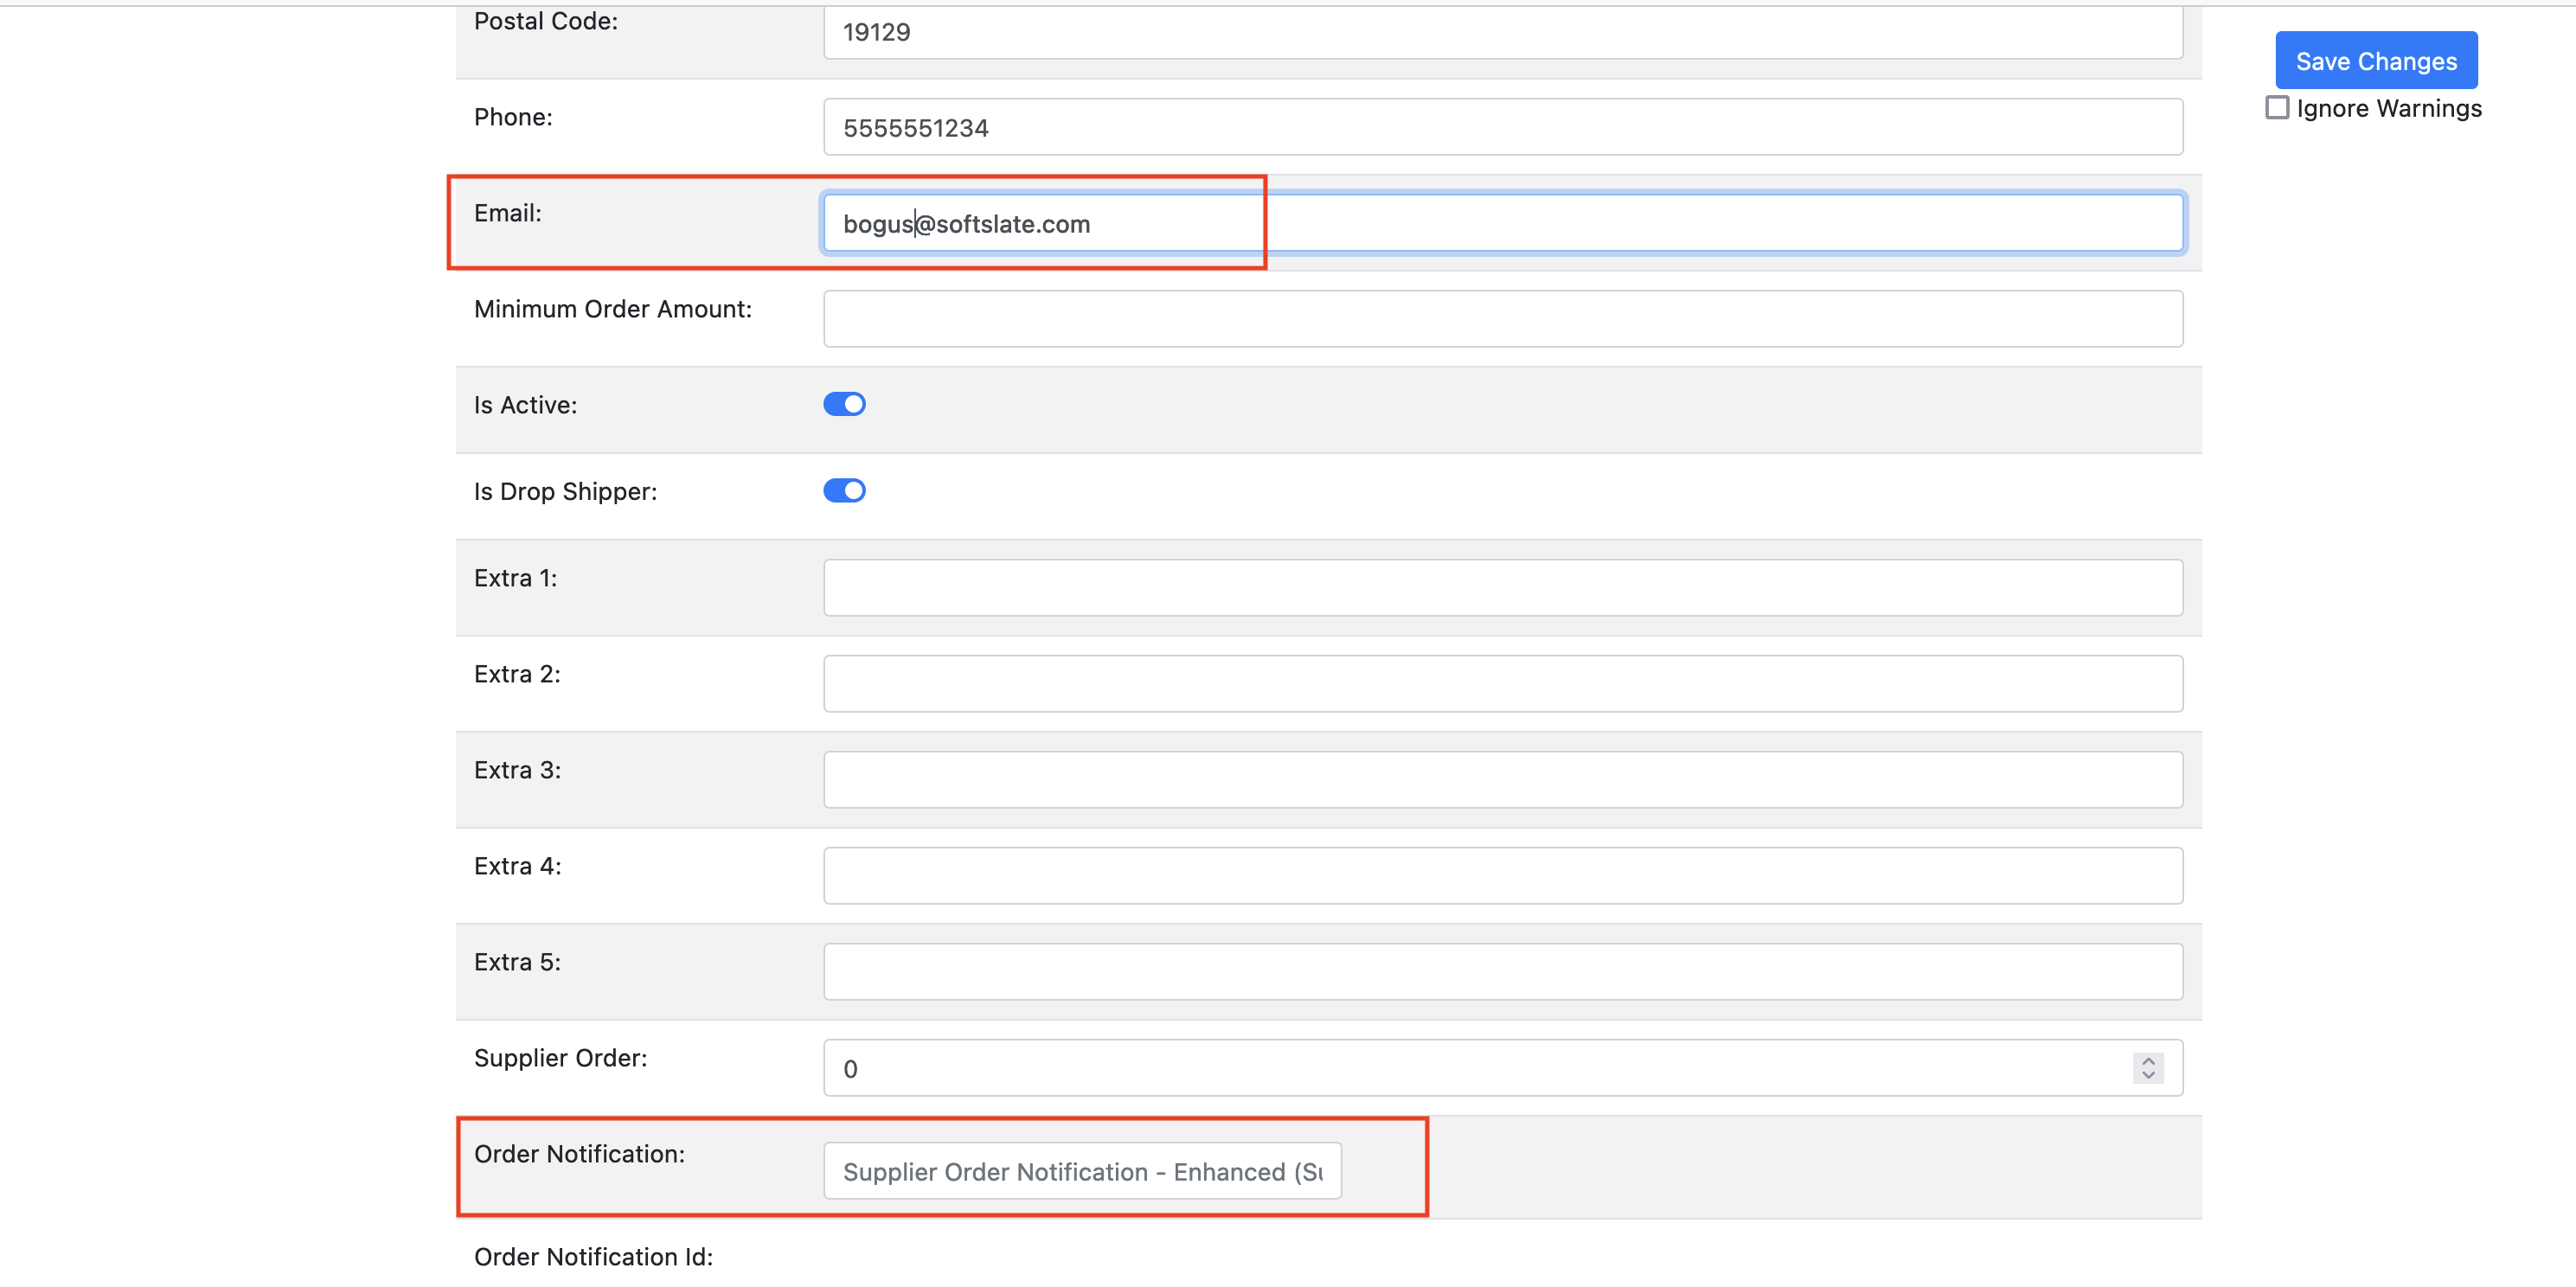The height and width of the screenshot is (1287, 2576).
Task: Click the Supplier Order stepper arrows
Action: tap(2148, 1068)
